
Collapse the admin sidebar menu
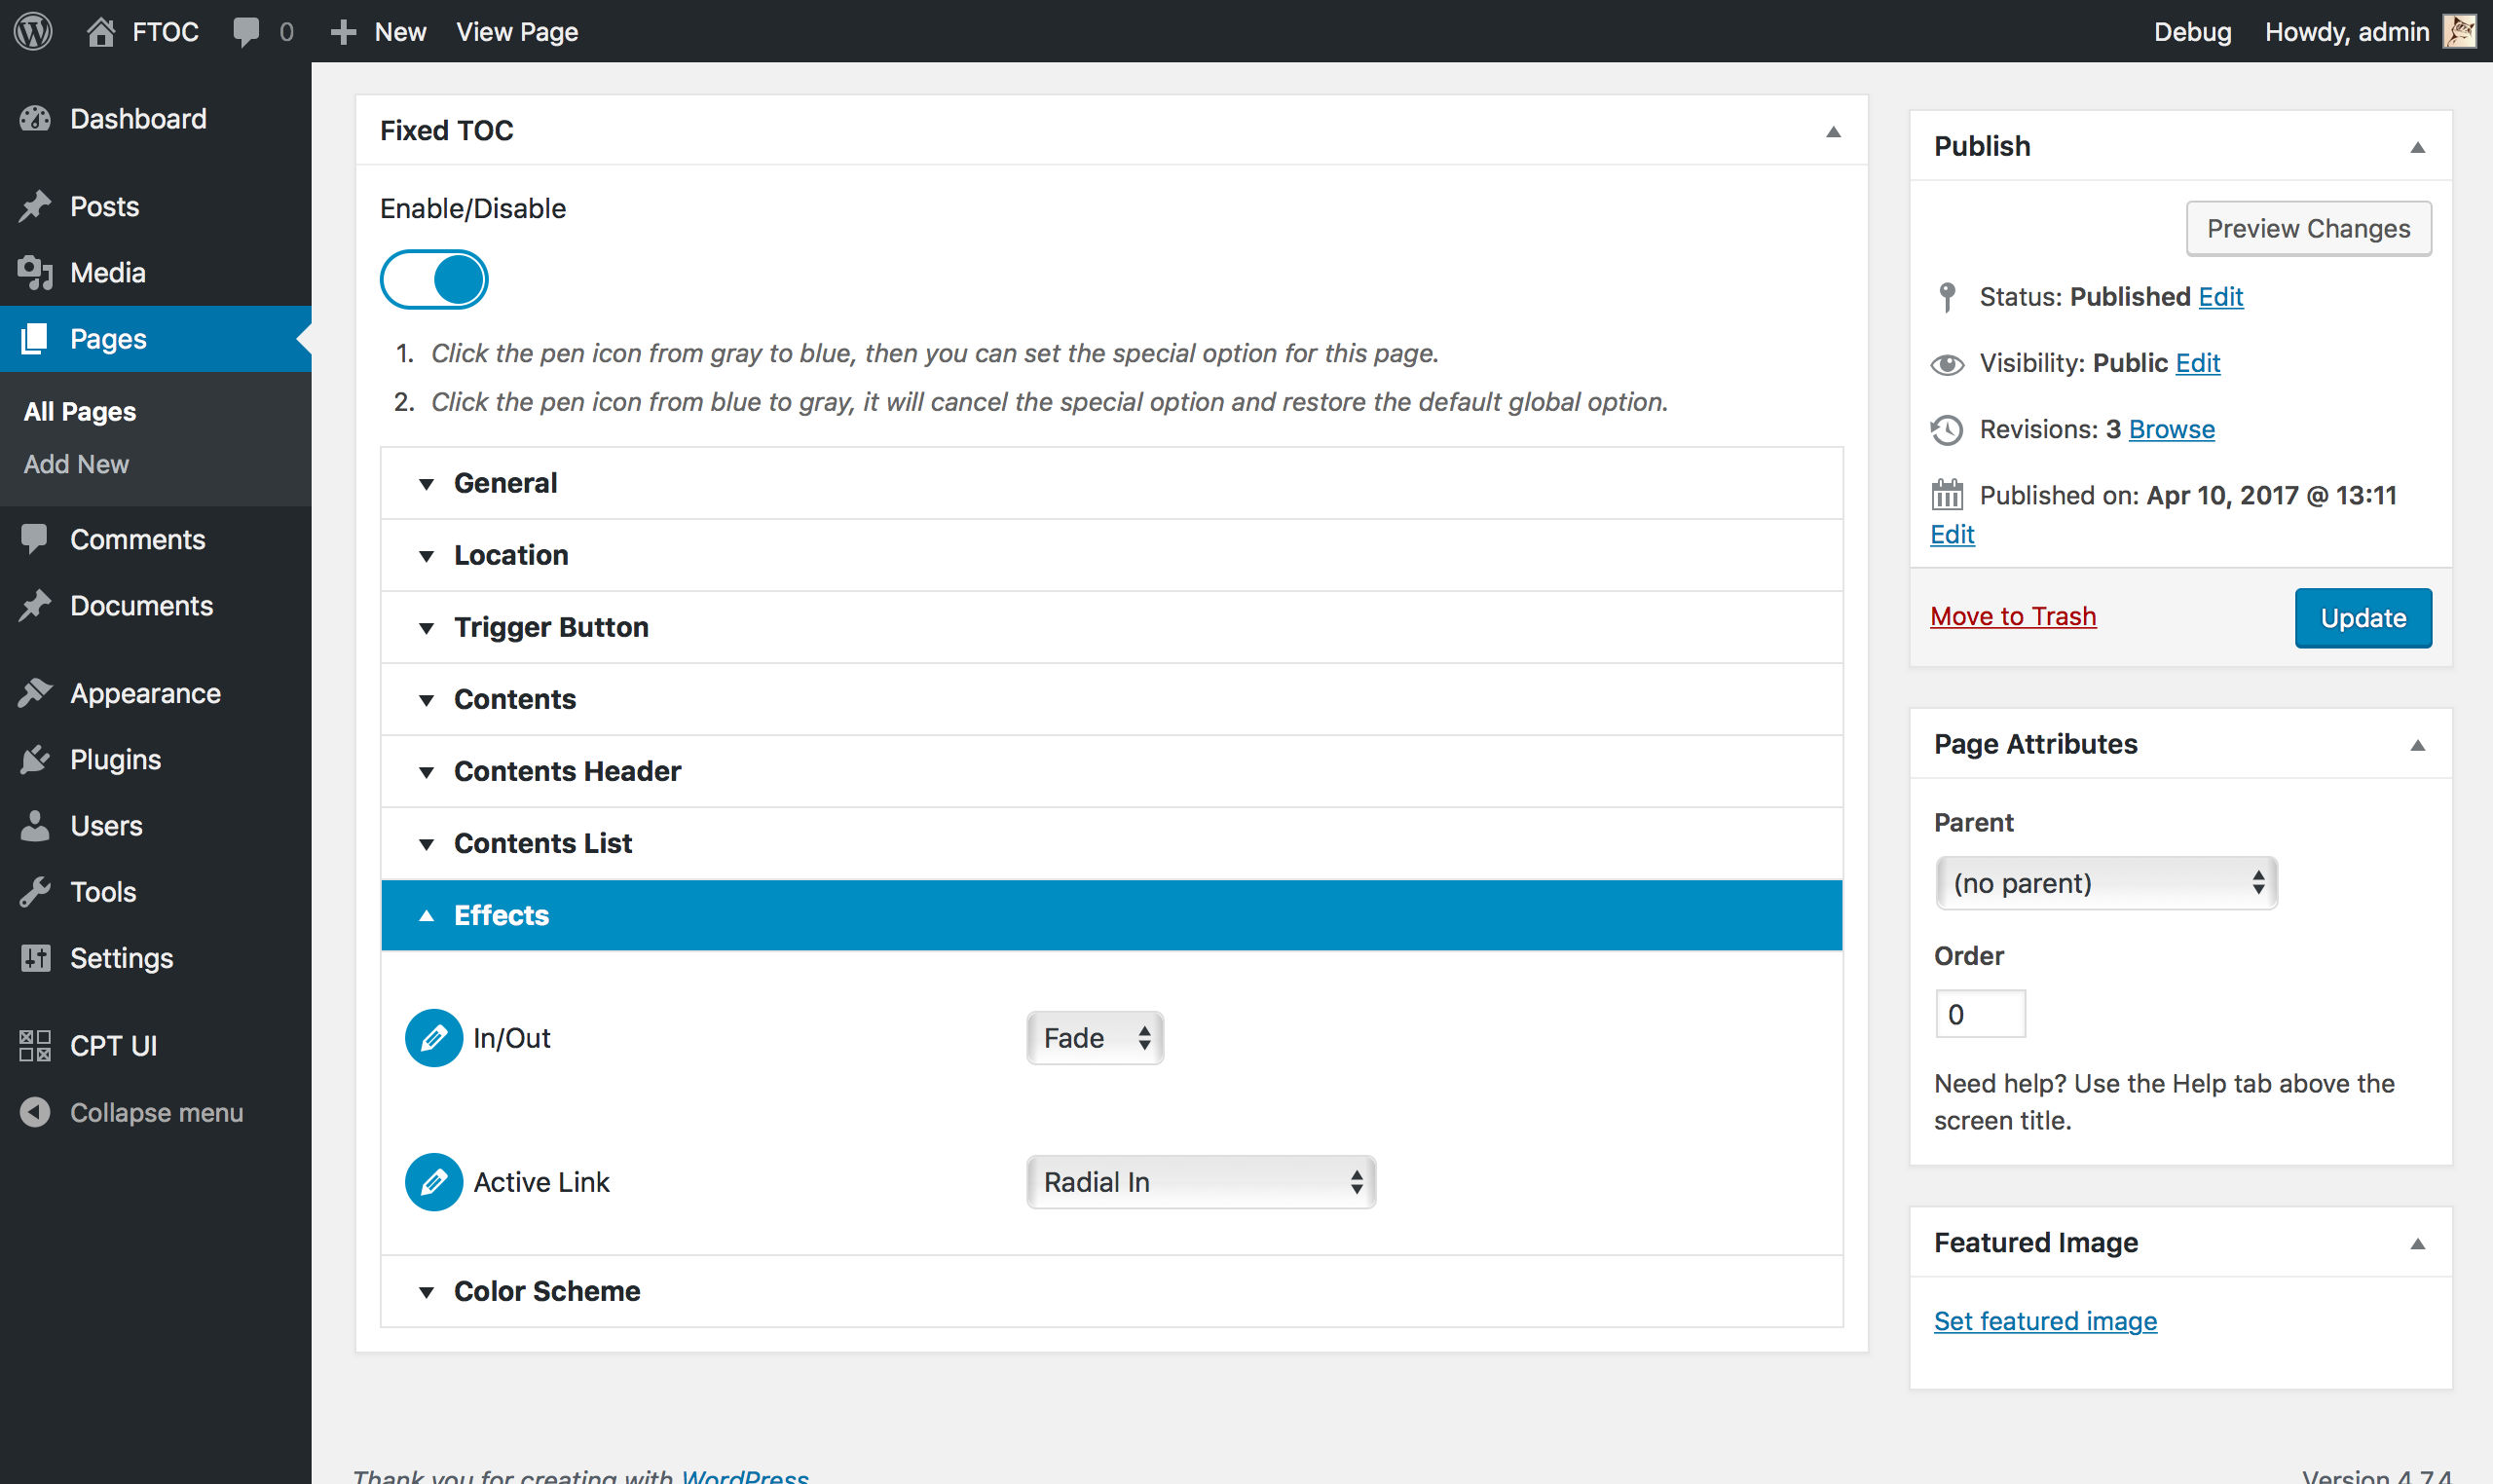point(155,1112)
